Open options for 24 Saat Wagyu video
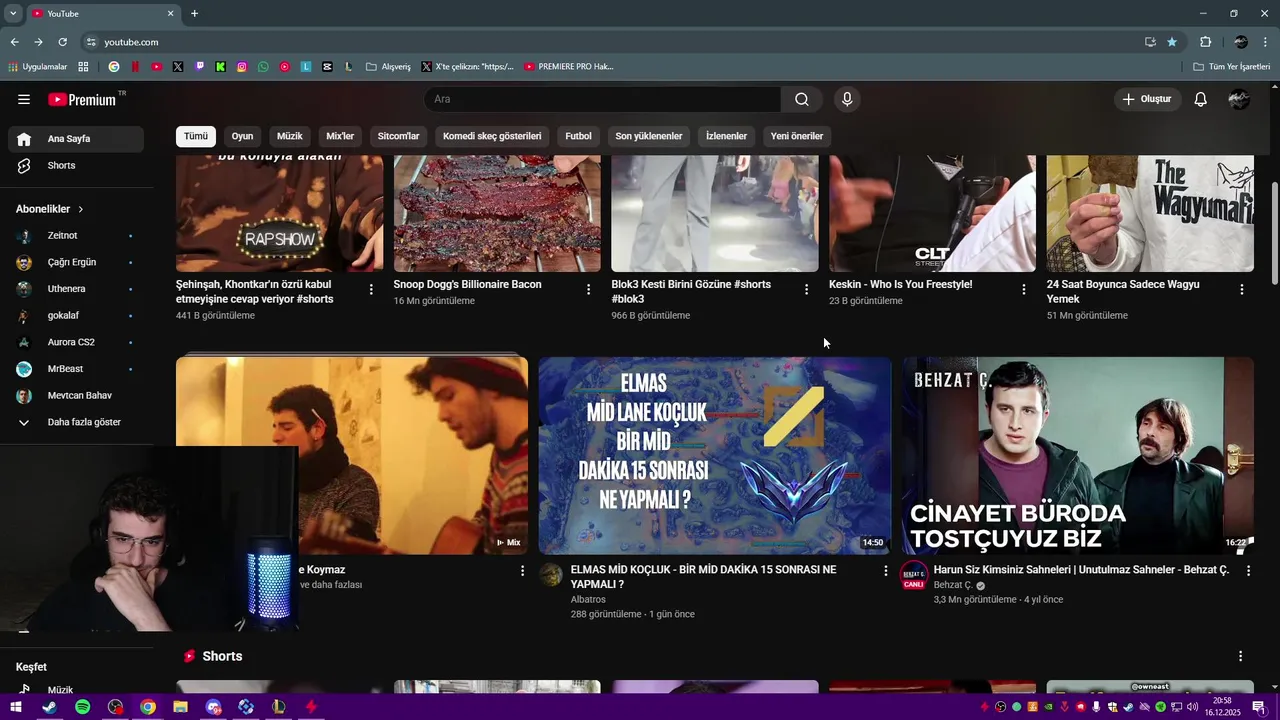 point(1242,289)
